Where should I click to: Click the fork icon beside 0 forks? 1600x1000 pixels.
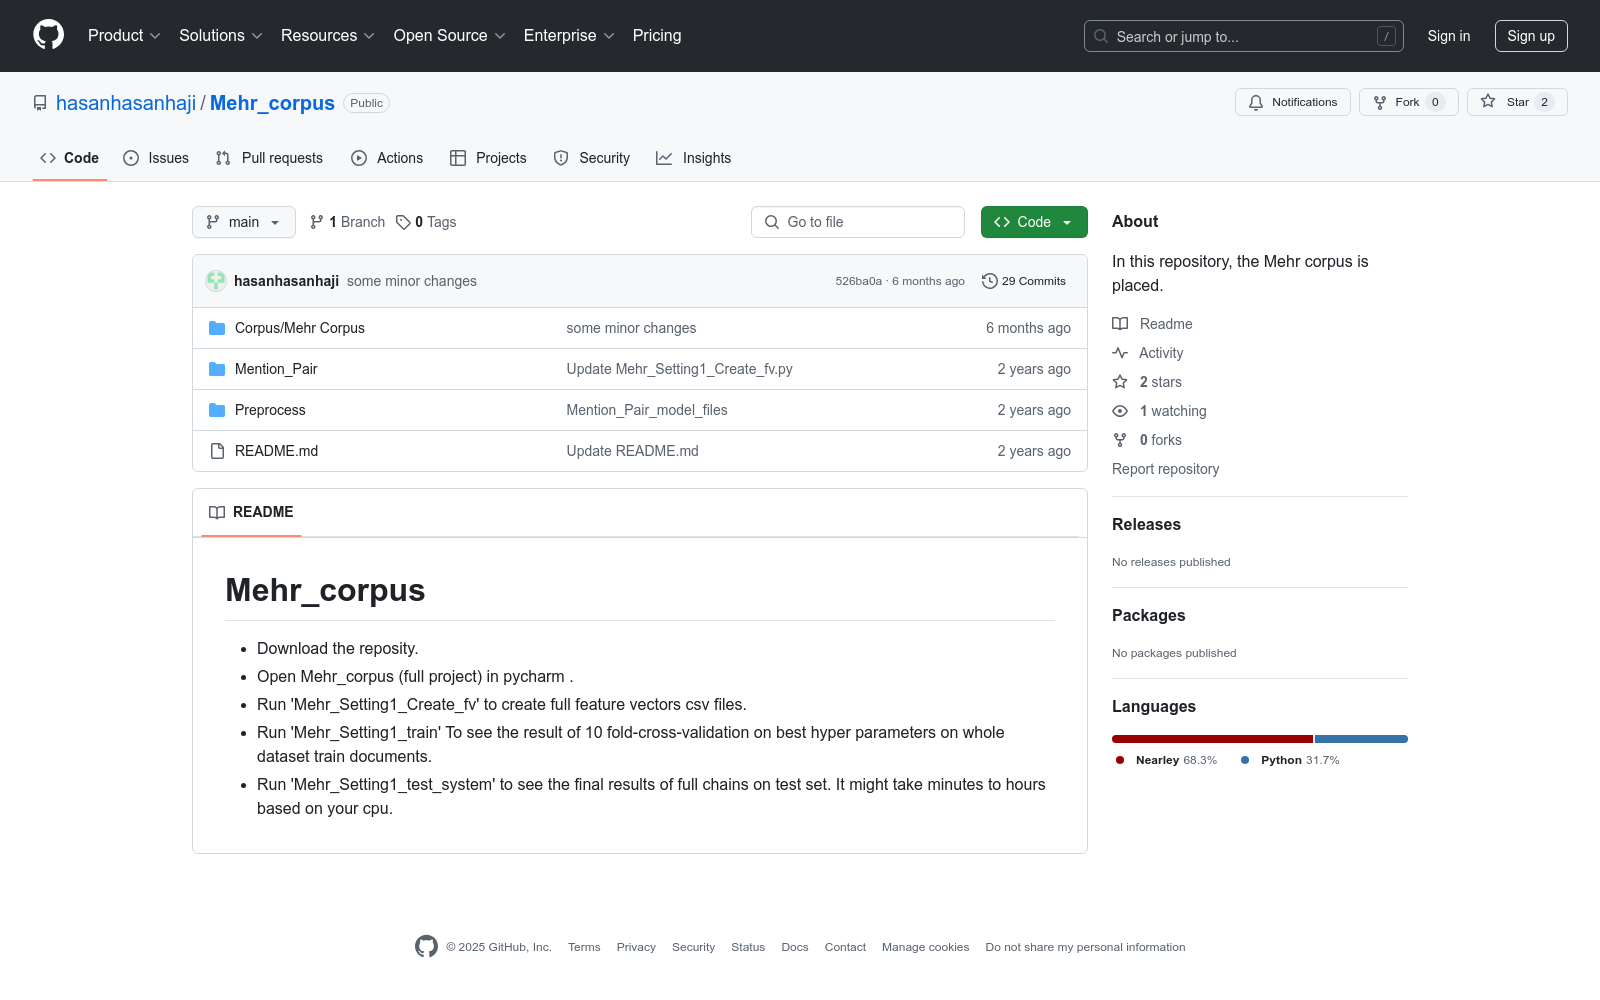[x=1120, y=440]
